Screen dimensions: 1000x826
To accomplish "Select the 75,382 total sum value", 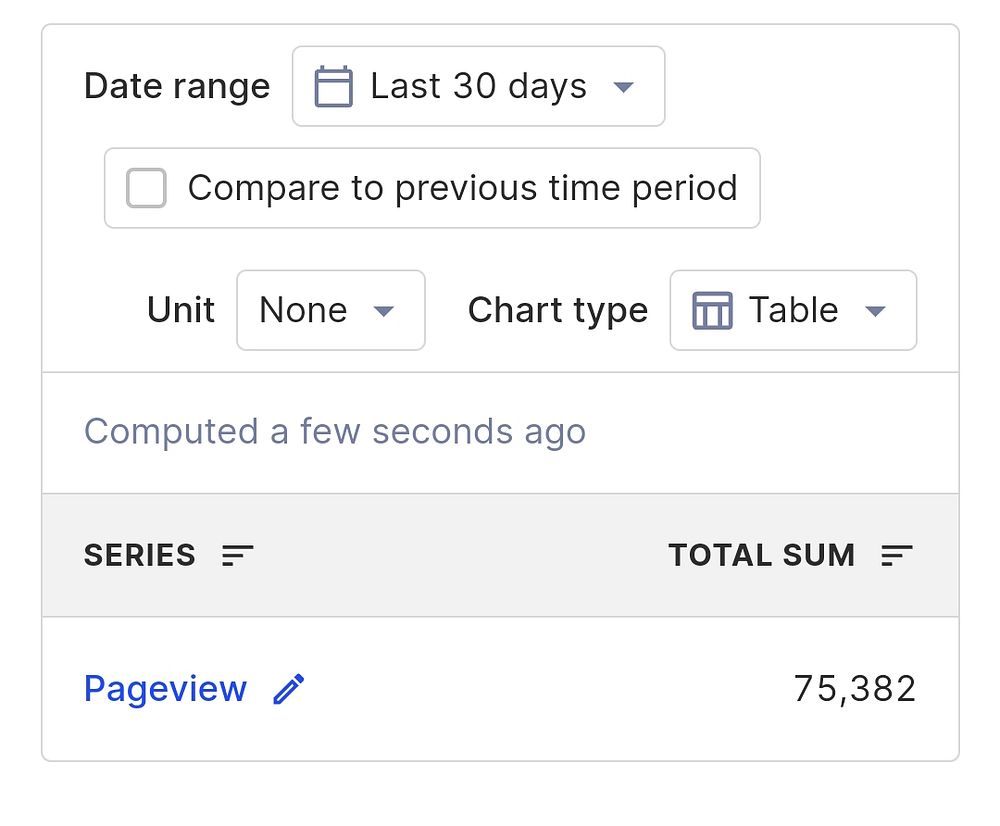I will [854, 689].
